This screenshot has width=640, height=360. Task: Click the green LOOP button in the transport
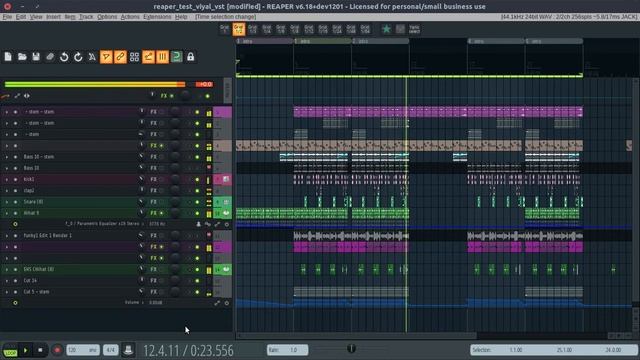(10, 351)
